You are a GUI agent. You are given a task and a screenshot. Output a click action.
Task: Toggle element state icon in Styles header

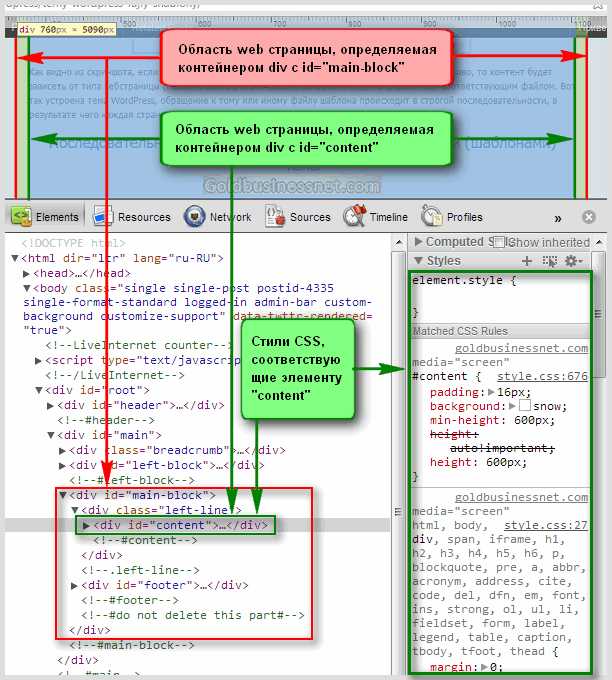549,261
